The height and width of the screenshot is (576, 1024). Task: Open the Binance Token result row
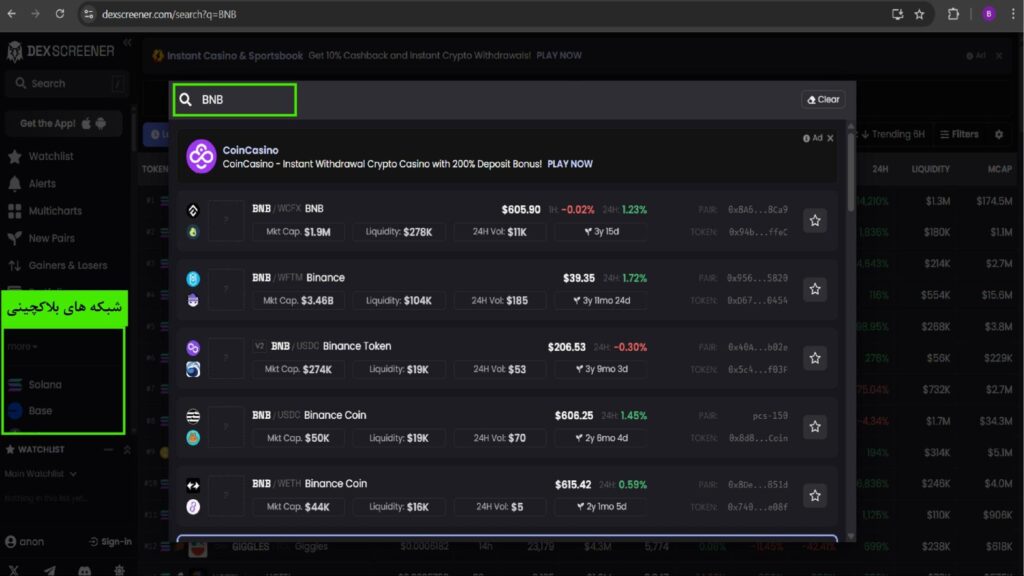pos(507,358)
